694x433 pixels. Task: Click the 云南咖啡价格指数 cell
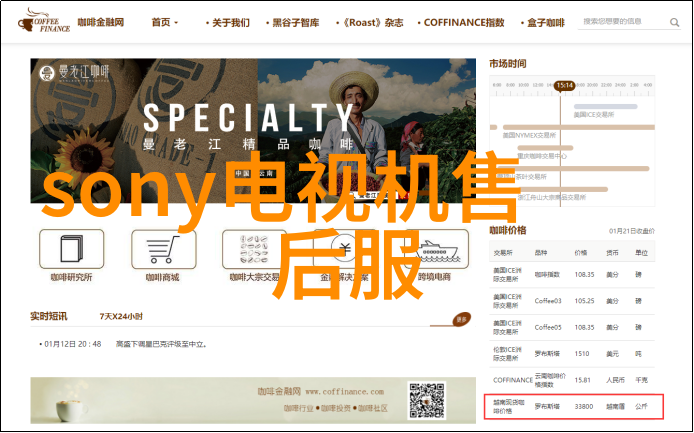point(550,380)
